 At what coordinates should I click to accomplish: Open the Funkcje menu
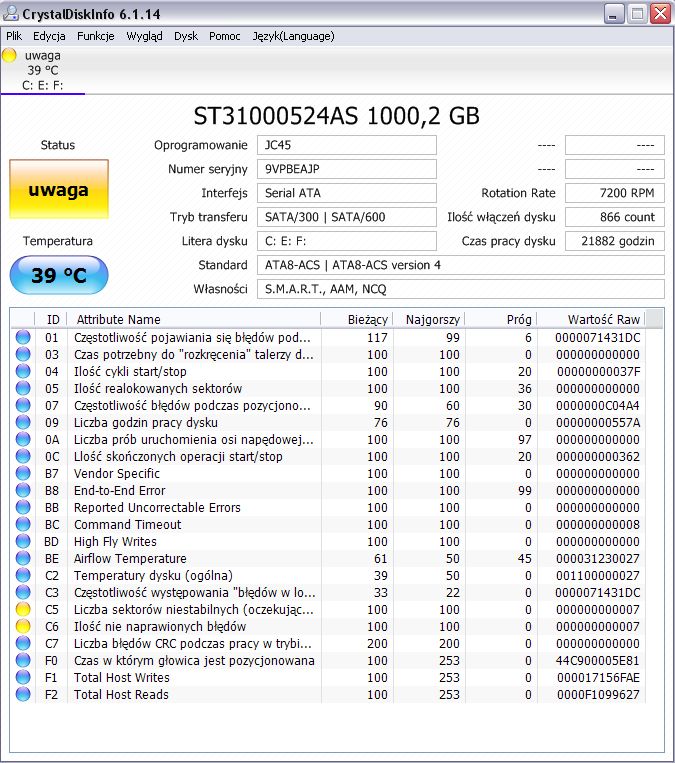[96, 36]
